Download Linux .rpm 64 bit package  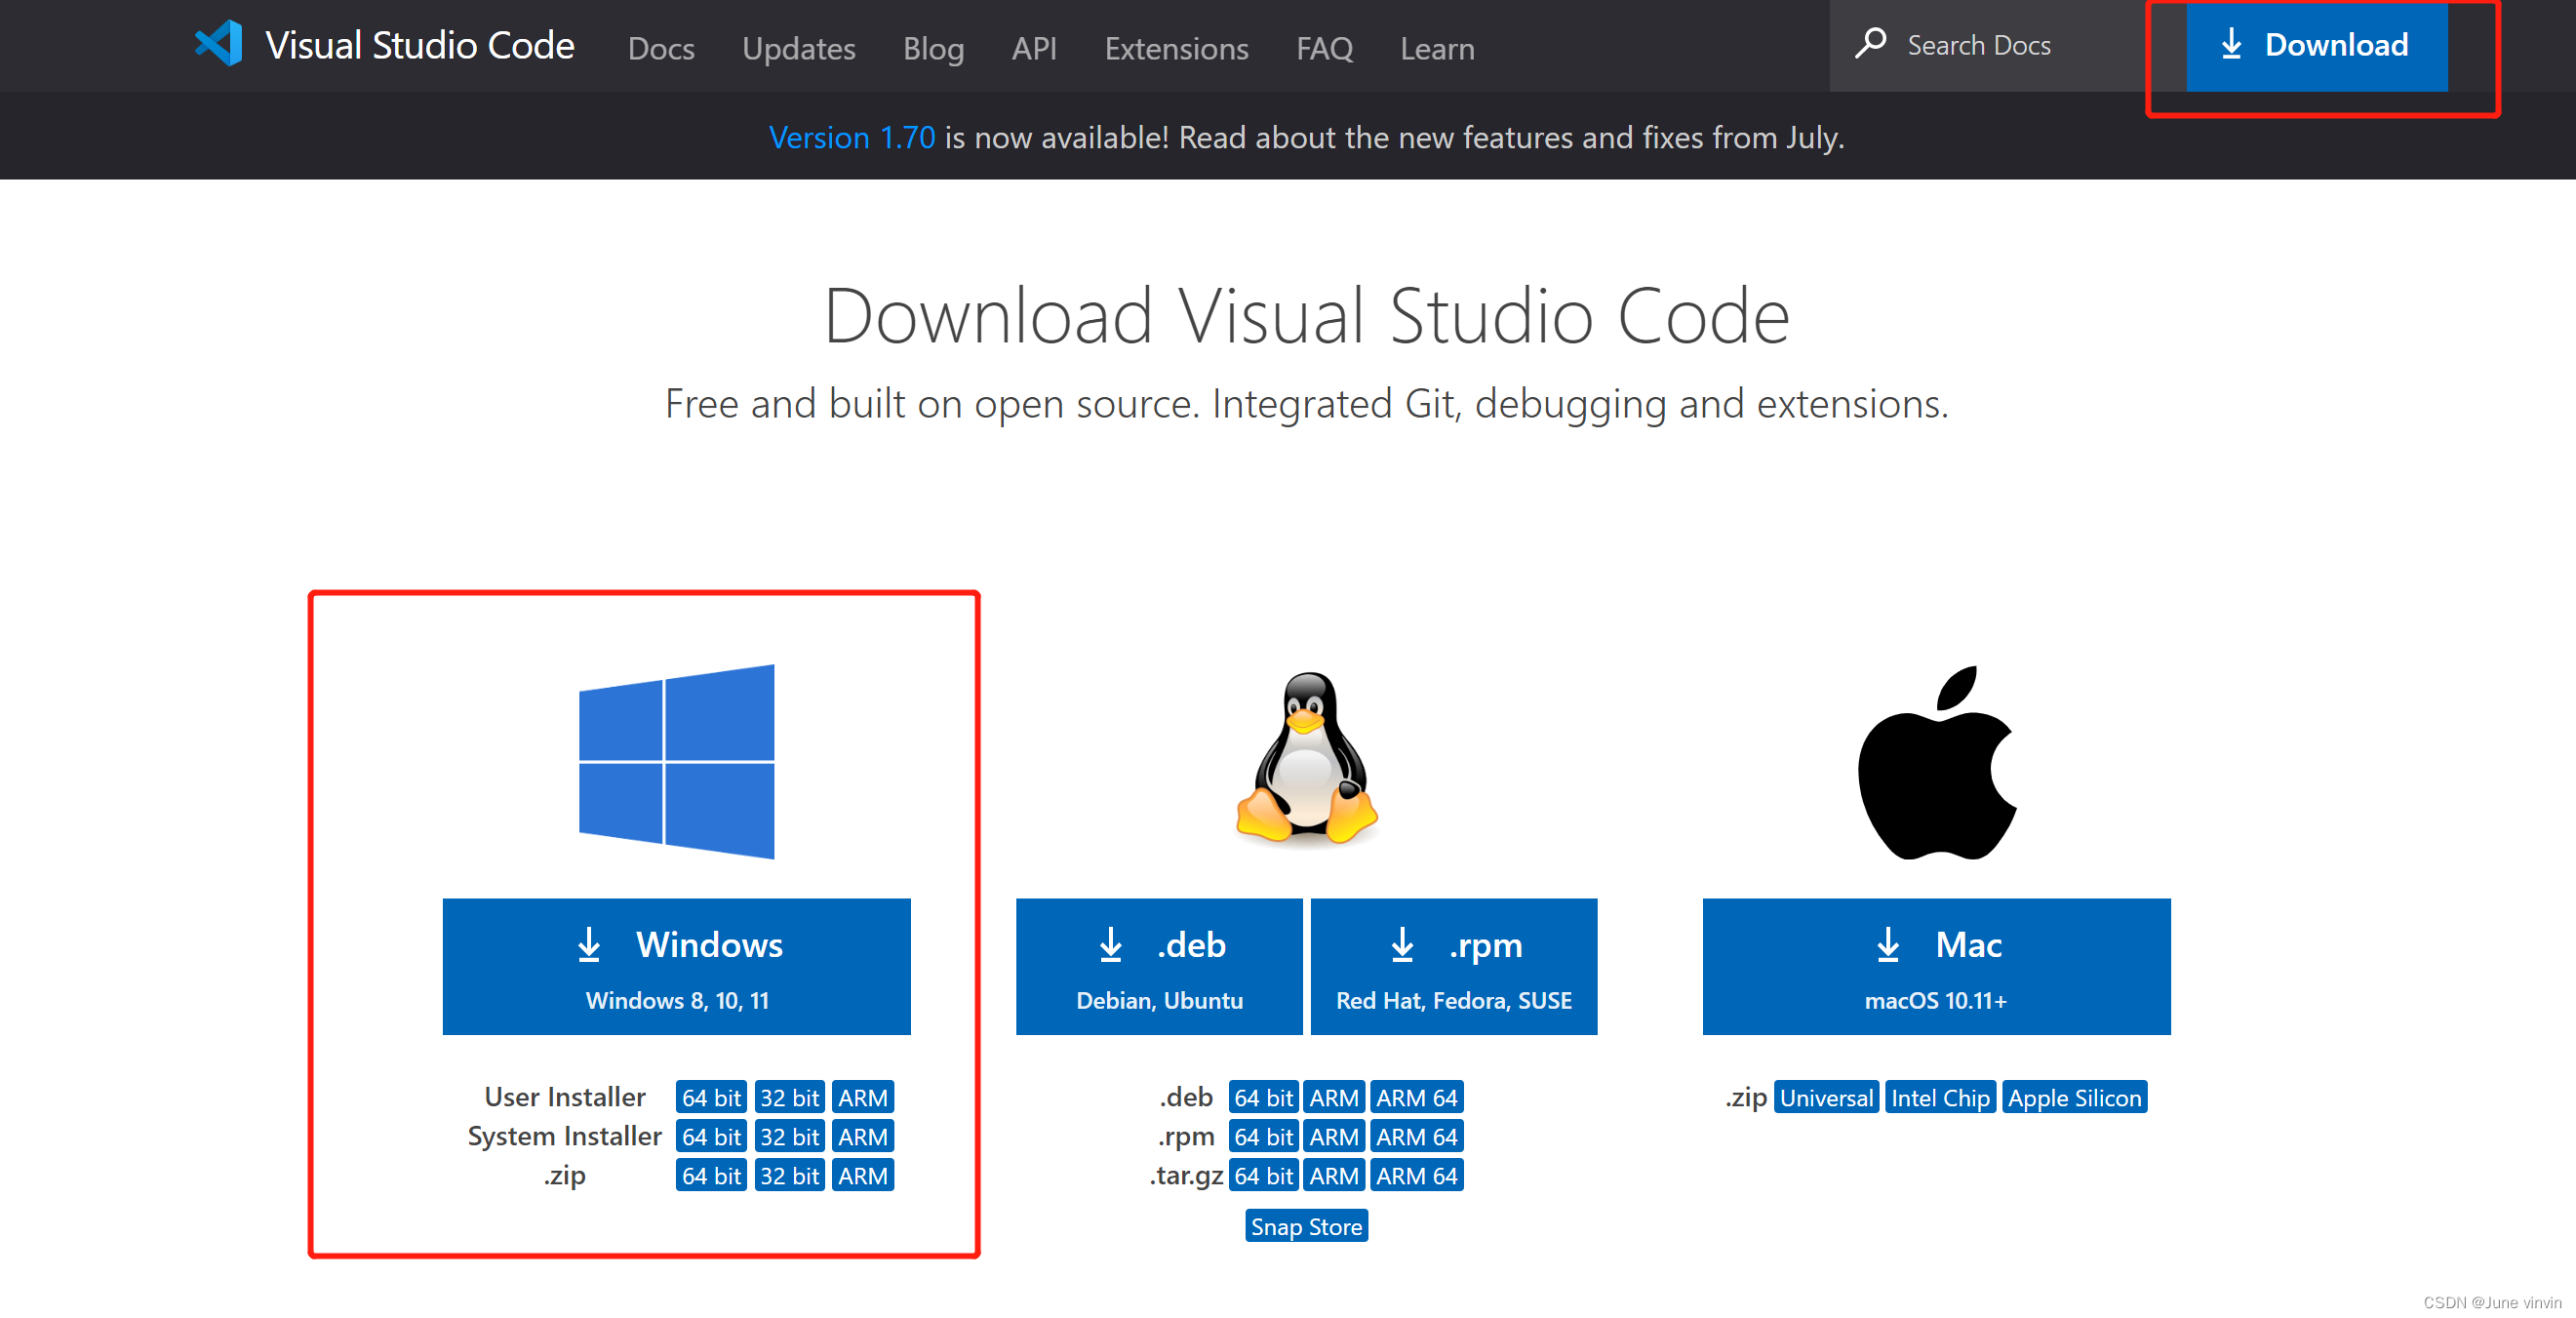[x=1263, y=1136]
